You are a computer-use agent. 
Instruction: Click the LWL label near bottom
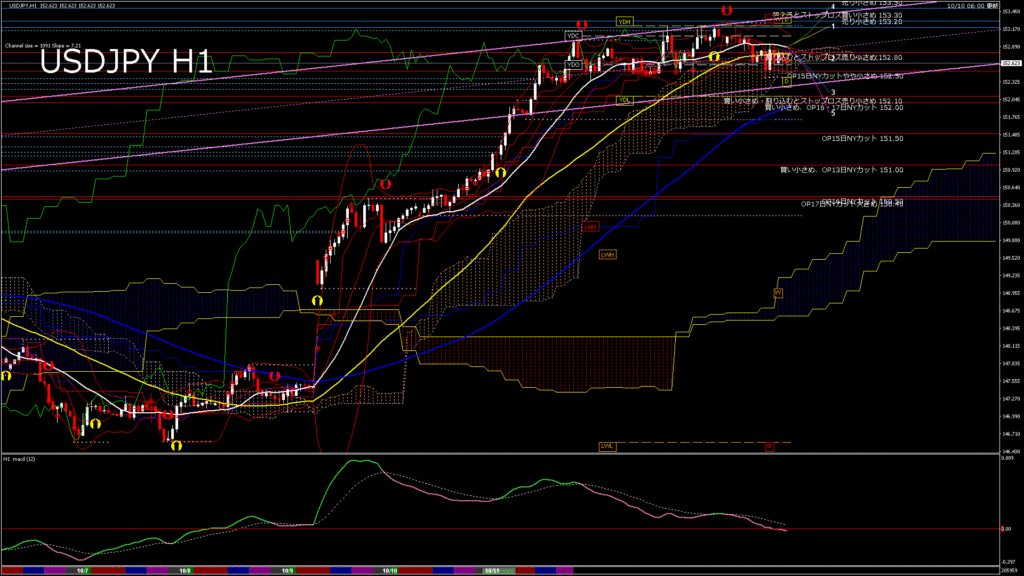[607, 445]
